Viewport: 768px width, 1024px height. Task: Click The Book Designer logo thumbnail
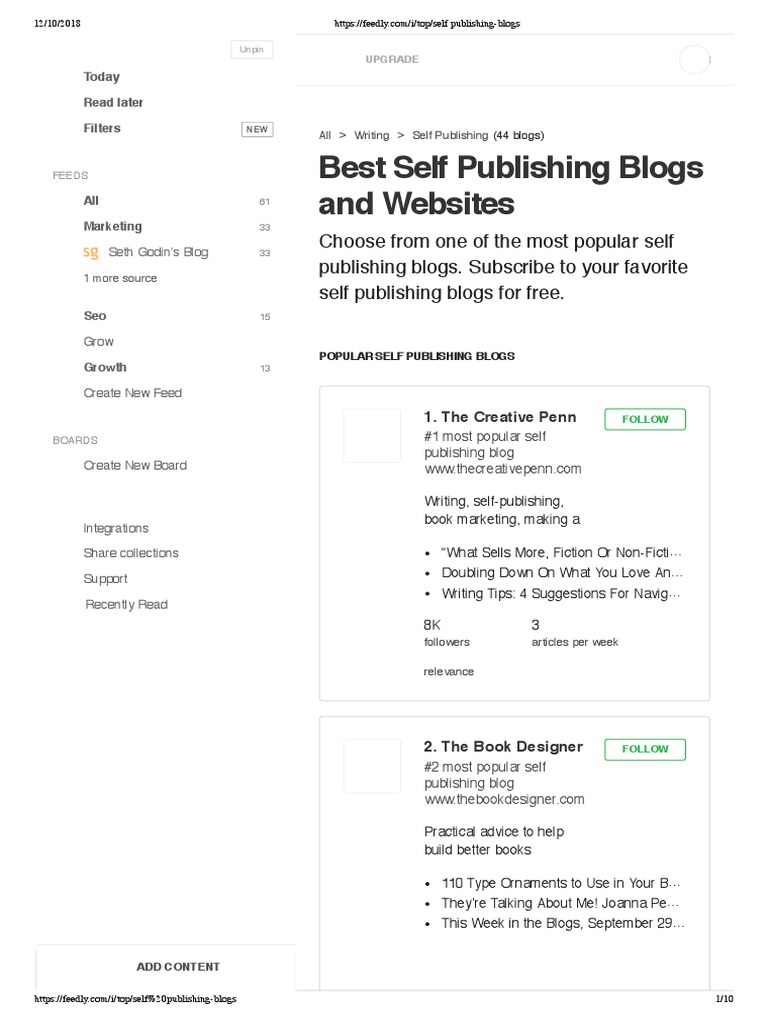coord(372,766)
